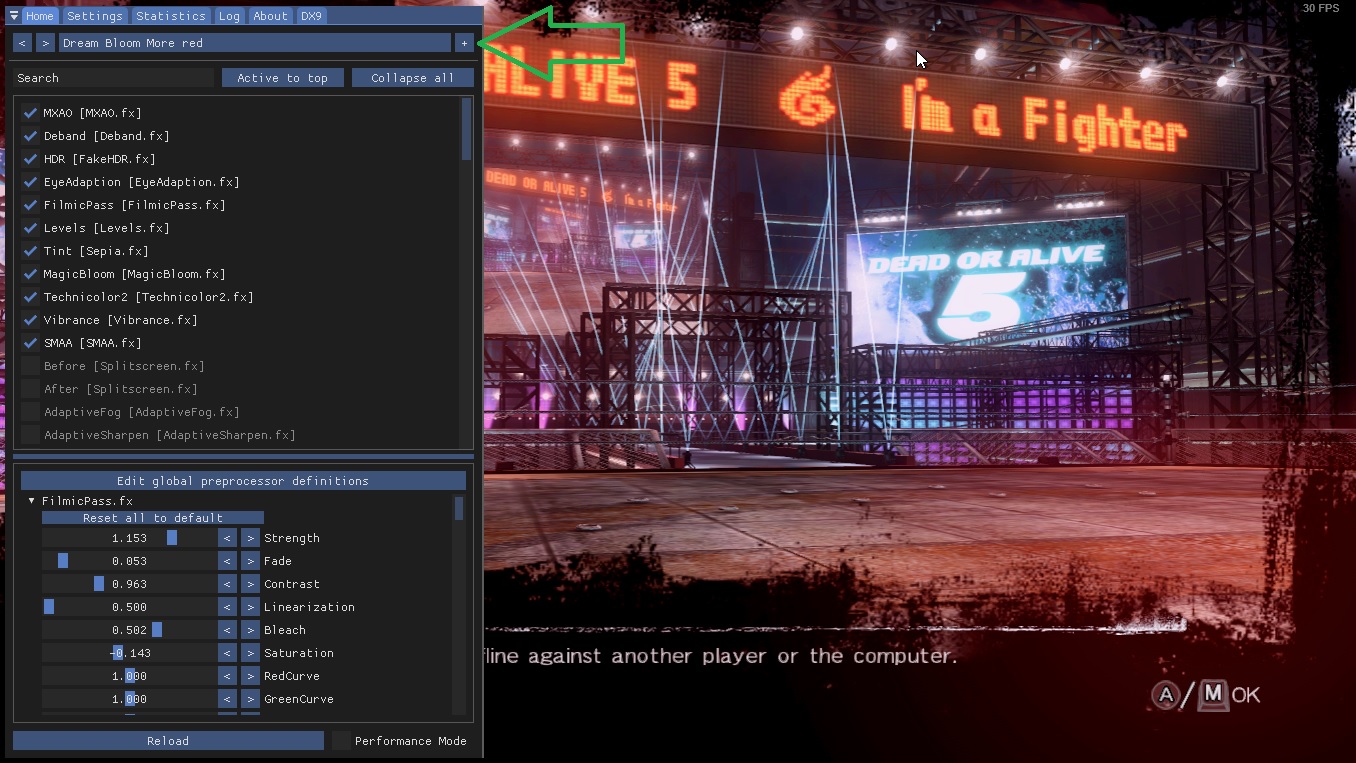Click the Contrast slider
This screenshot has width=1356, height=763.
point(129,584)
